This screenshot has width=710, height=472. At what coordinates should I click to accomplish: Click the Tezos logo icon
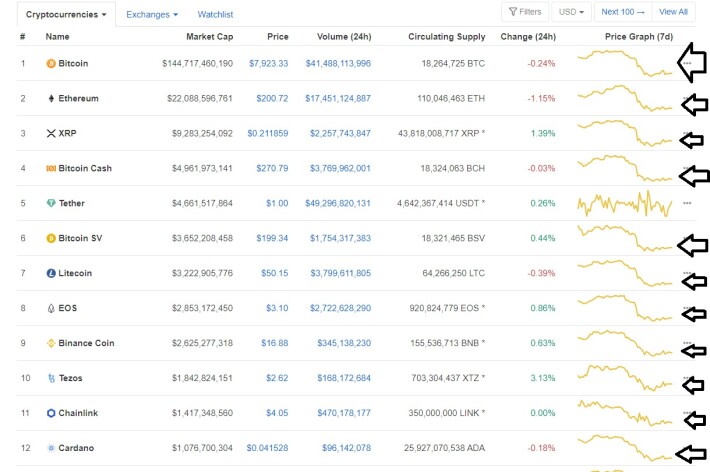(51, 378)
